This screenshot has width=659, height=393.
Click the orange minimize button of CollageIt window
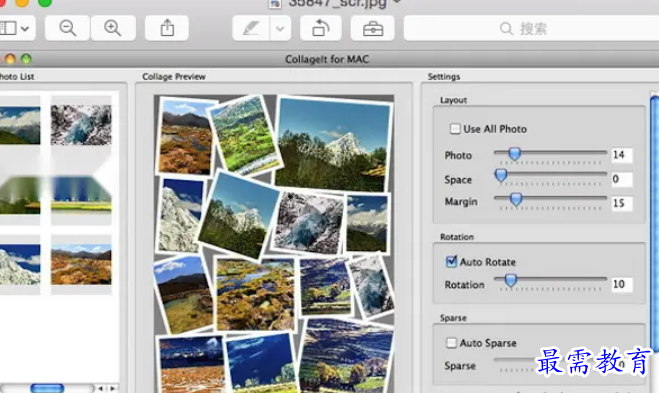click(10, 59)
